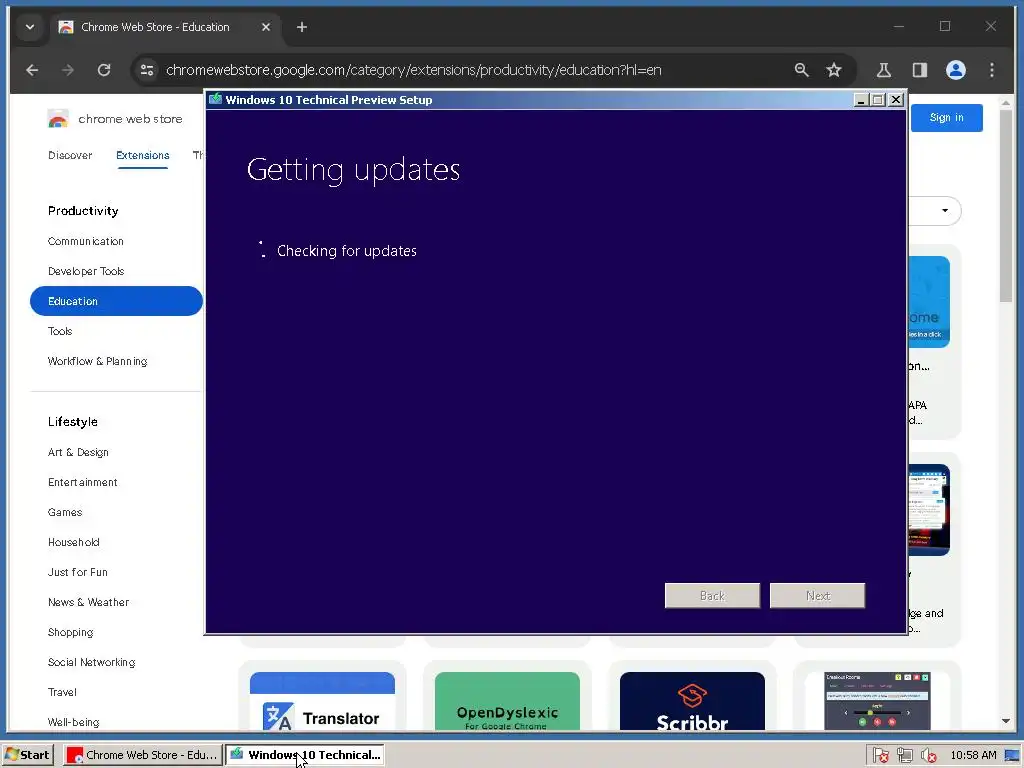The width and height of the screenshot is (1024, 768).
Task: Open the Just for Fun category
Action: click(x=78, y=572)
